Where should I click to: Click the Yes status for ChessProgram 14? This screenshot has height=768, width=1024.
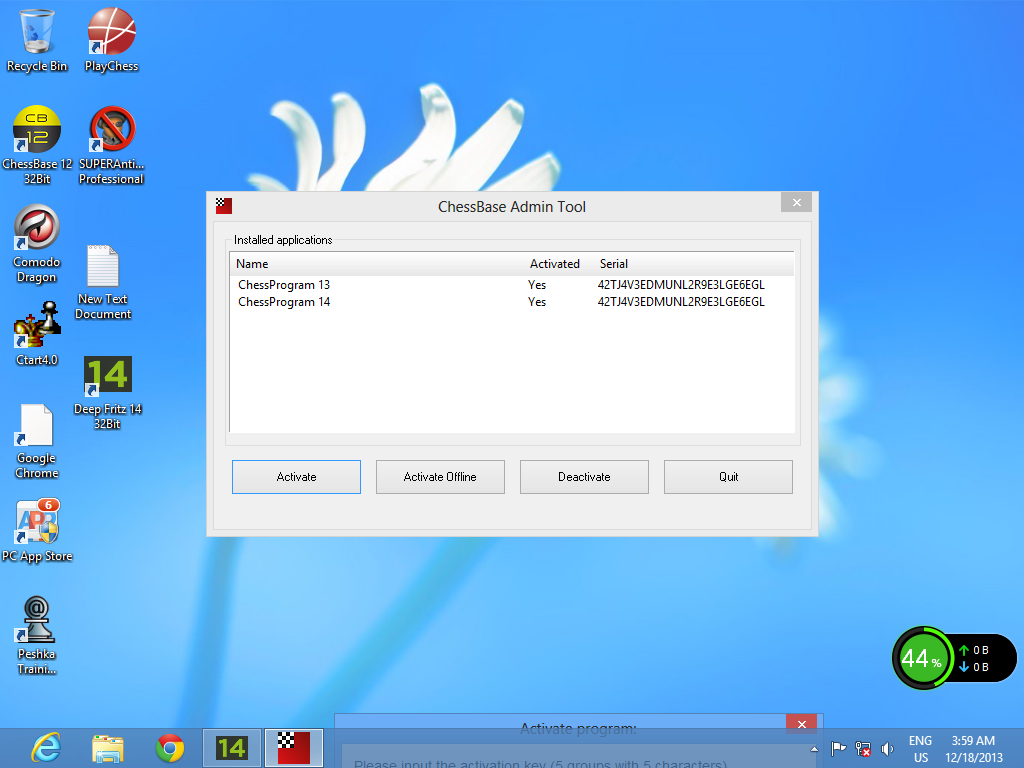(537, 302)
